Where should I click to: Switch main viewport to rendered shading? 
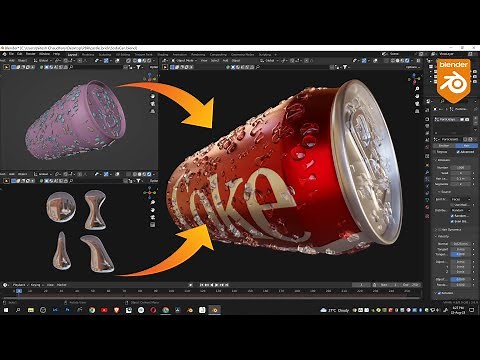point(407,61)
